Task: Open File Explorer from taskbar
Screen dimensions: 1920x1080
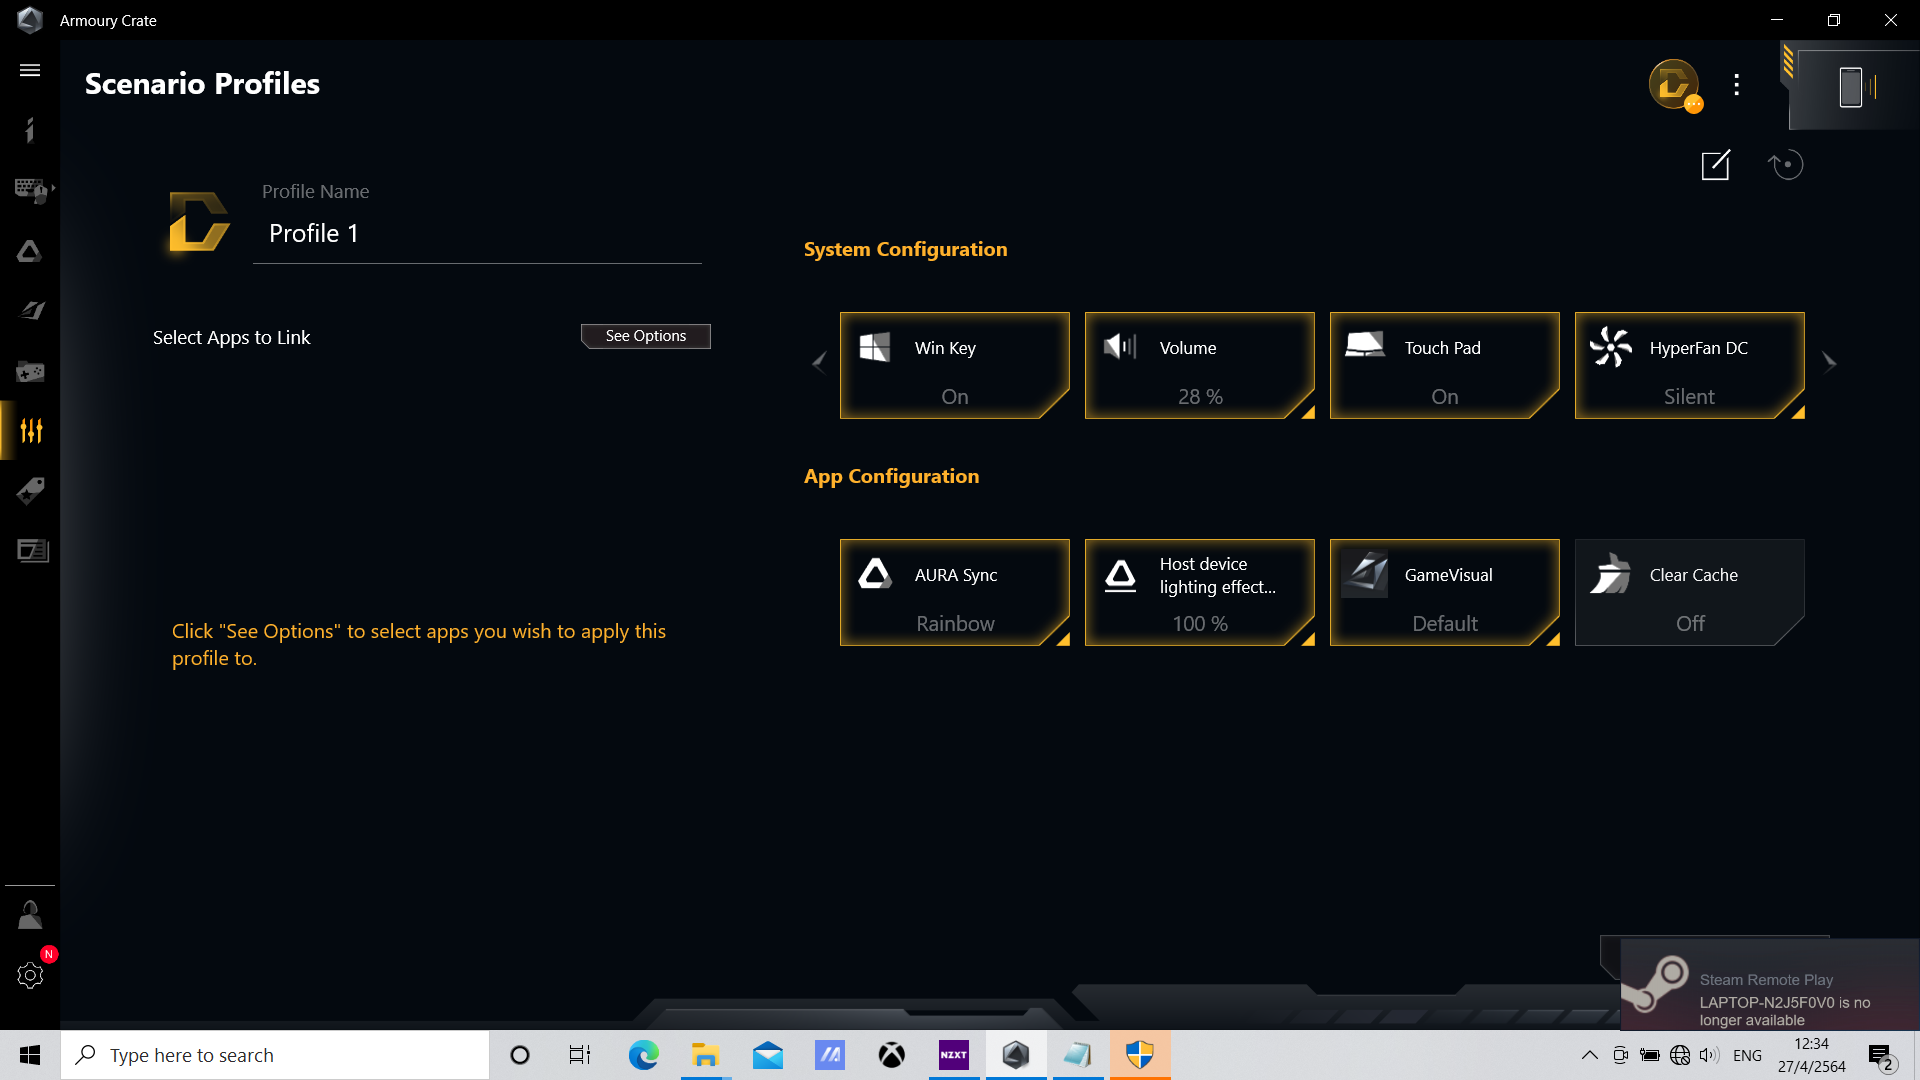Action: pyautogui.click(x=705, y=1055)
